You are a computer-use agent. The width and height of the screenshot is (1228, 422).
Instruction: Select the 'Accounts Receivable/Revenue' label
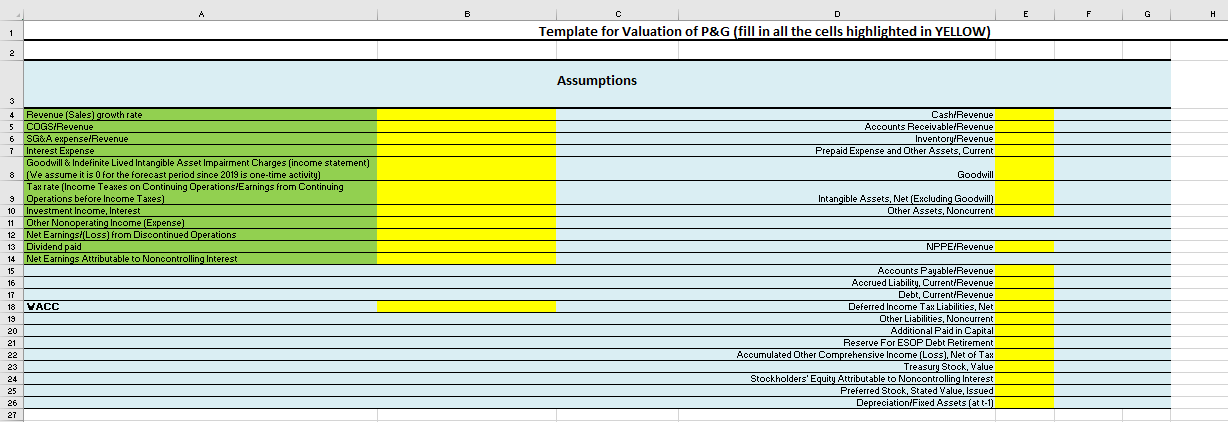838,127
